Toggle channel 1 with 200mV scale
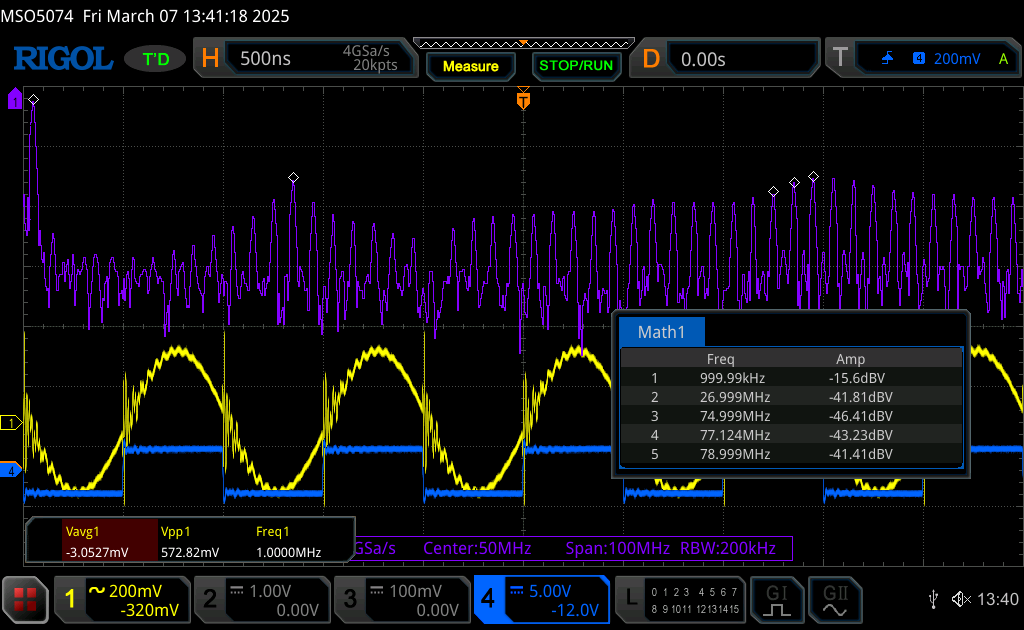This screenshot has height=630, width=1024. pyautogui.click(x=121, y=599)
